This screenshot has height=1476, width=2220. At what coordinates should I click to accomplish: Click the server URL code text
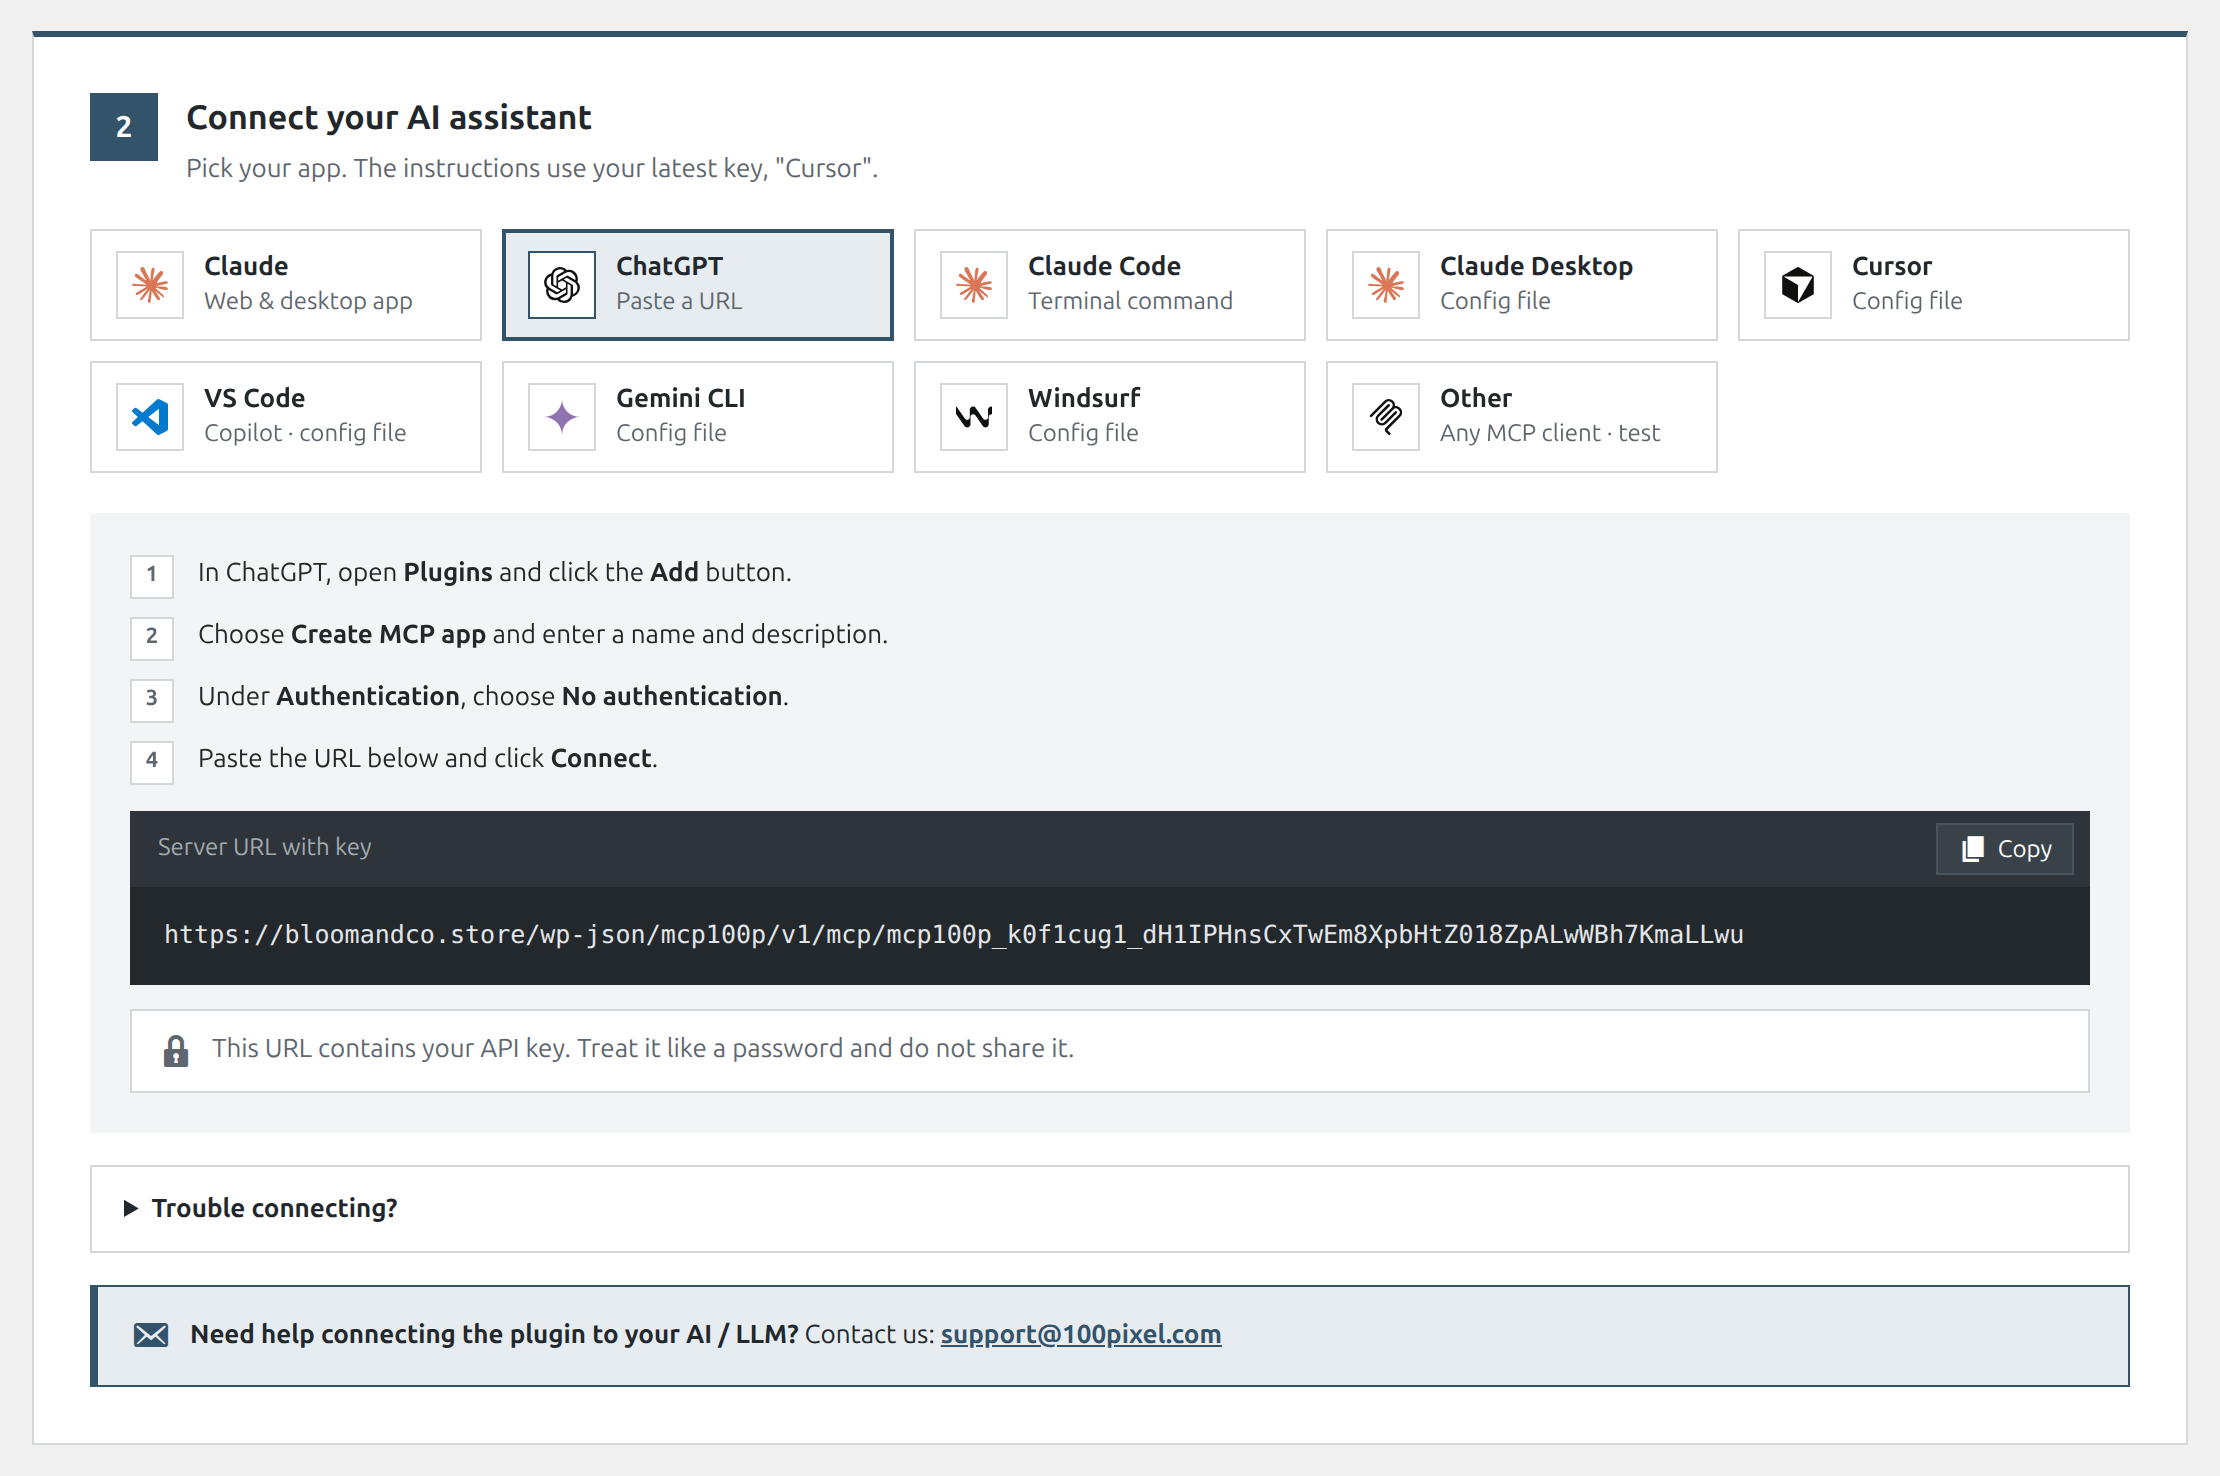[x=954, y=935]
